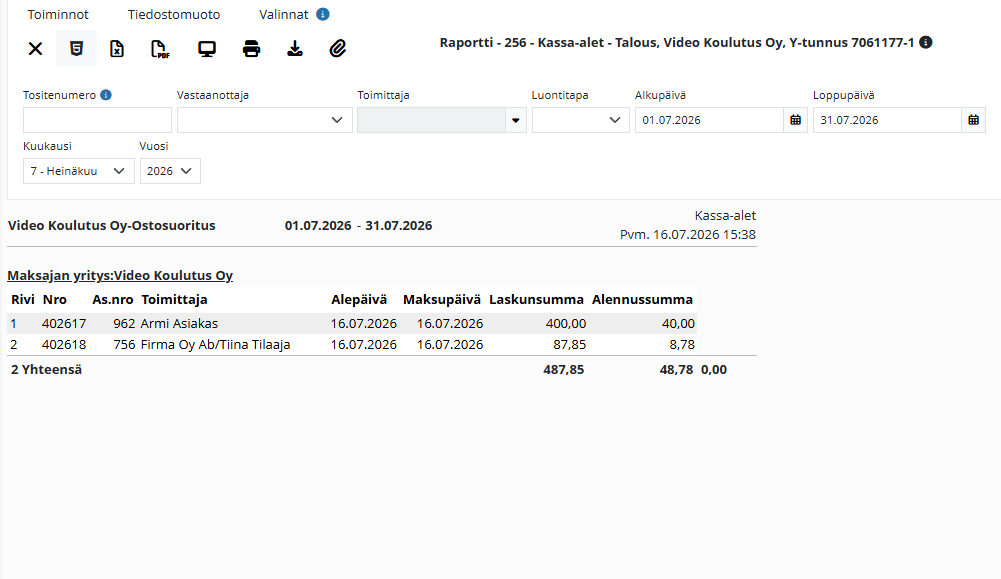Click the Rivi column header
The height and width of the screenshot is (579, 1001).
pyautogui.click(x=23, y=299)
